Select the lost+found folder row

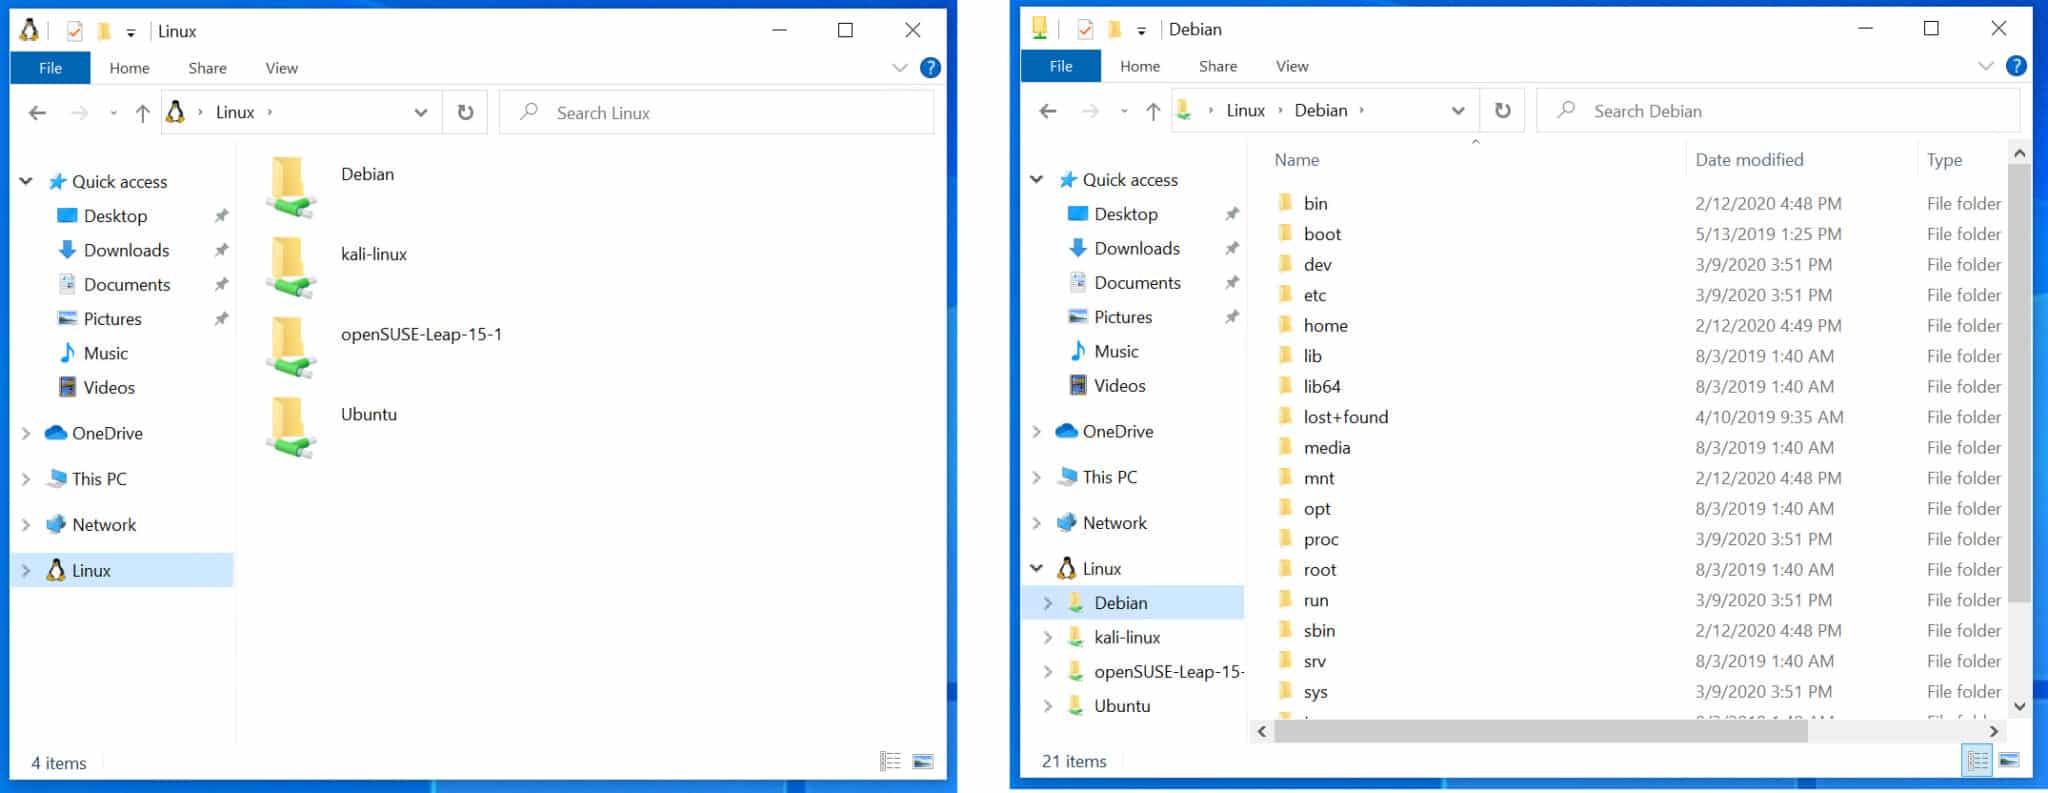point(1640,417)
